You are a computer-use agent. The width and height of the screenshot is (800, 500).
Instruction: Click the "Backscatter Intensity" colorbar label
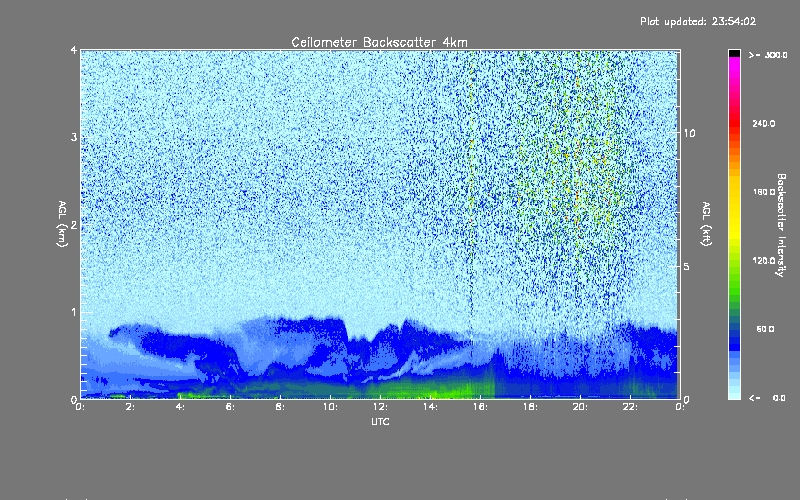pos(781,225)
